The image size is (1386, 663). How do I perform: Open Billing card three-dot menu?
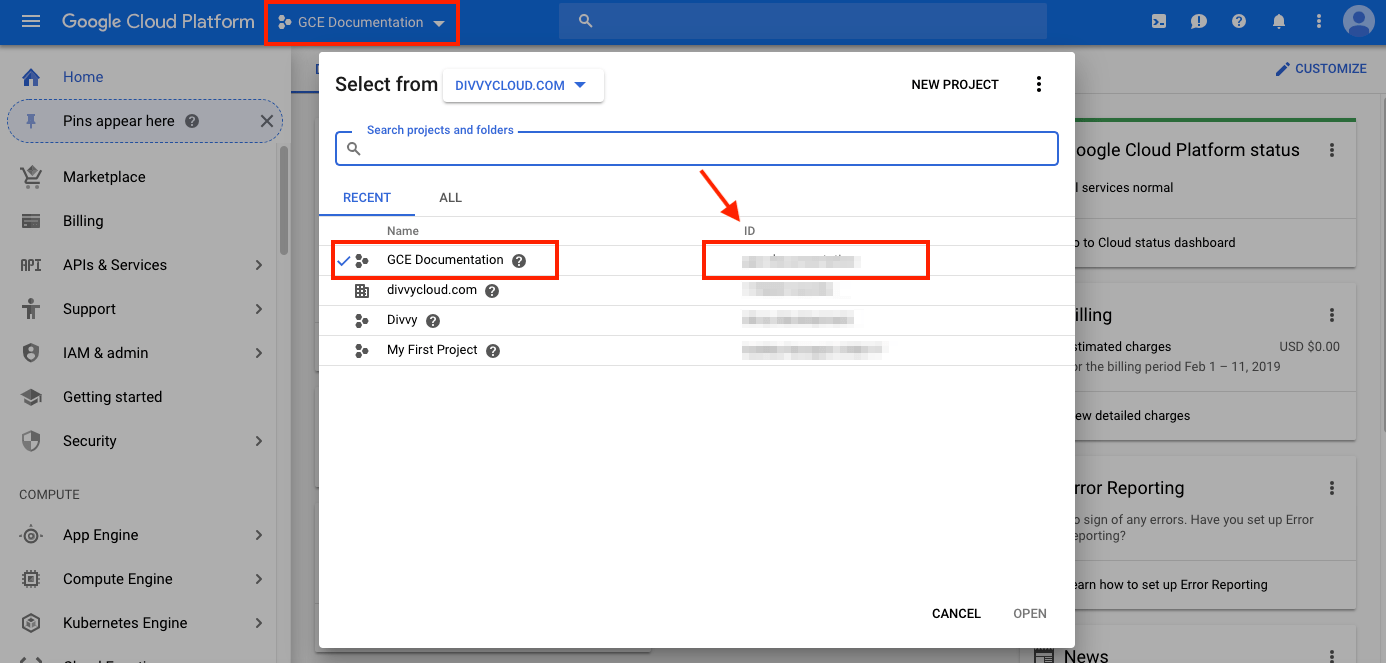coord(1332,315)
